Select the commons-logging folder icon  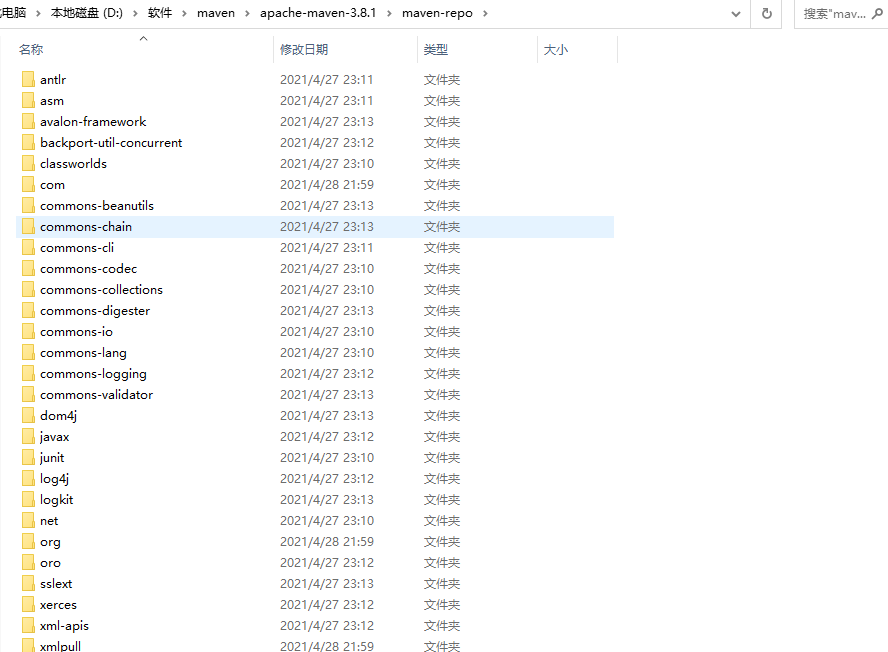tap(28, 373)
